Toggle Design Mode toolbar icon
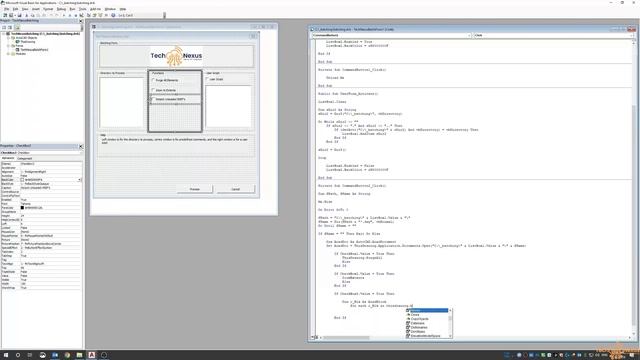 (81, 15)
